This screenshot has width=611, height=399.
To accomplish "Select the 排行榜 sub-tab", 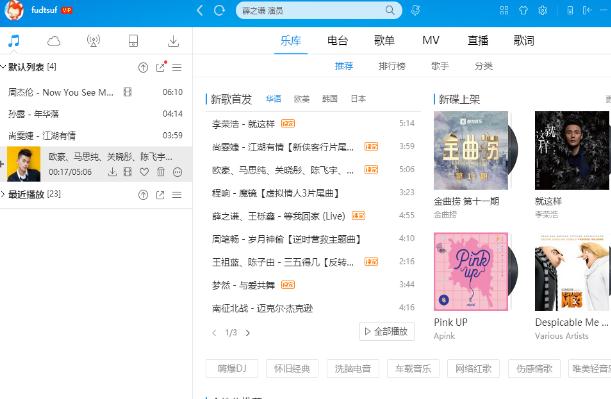I will pos(392,66).
